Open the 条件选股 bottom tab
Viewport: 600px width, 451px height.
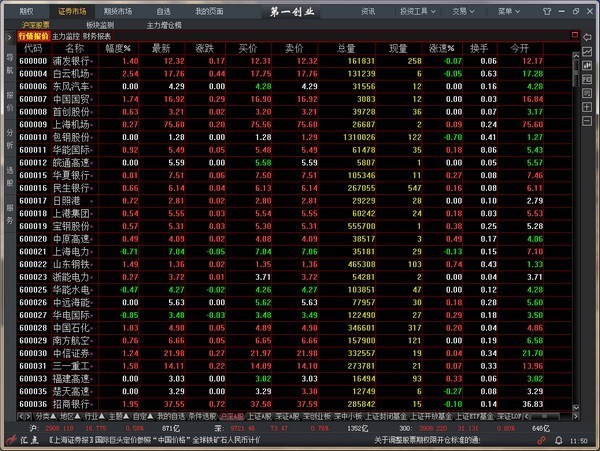[x=202, y=416]
